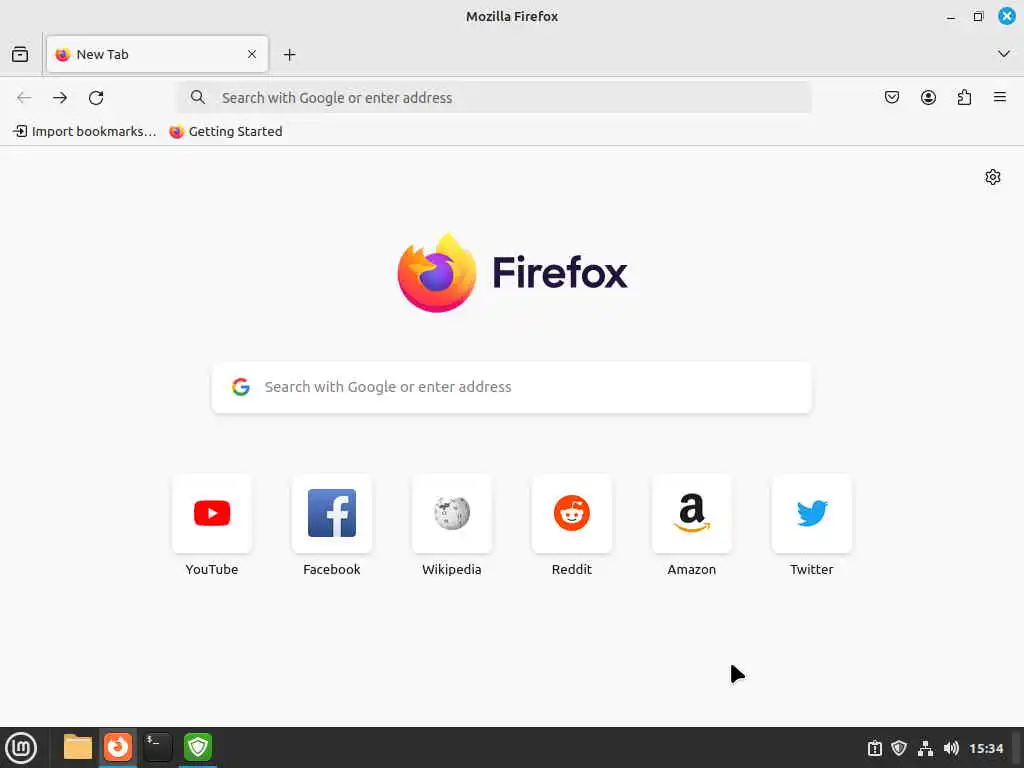Open the hamburger application menu

coord(1000,97)
